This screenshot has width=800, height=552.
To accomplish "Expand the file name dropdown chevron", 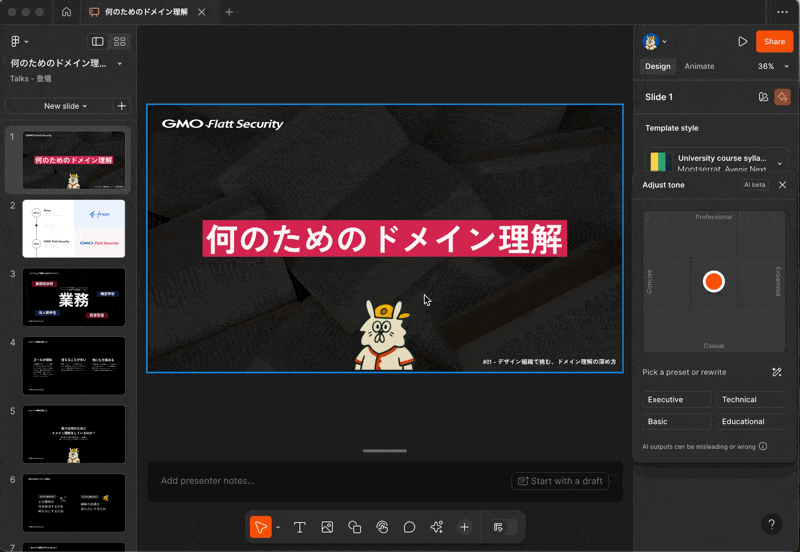I will point(119,63).
